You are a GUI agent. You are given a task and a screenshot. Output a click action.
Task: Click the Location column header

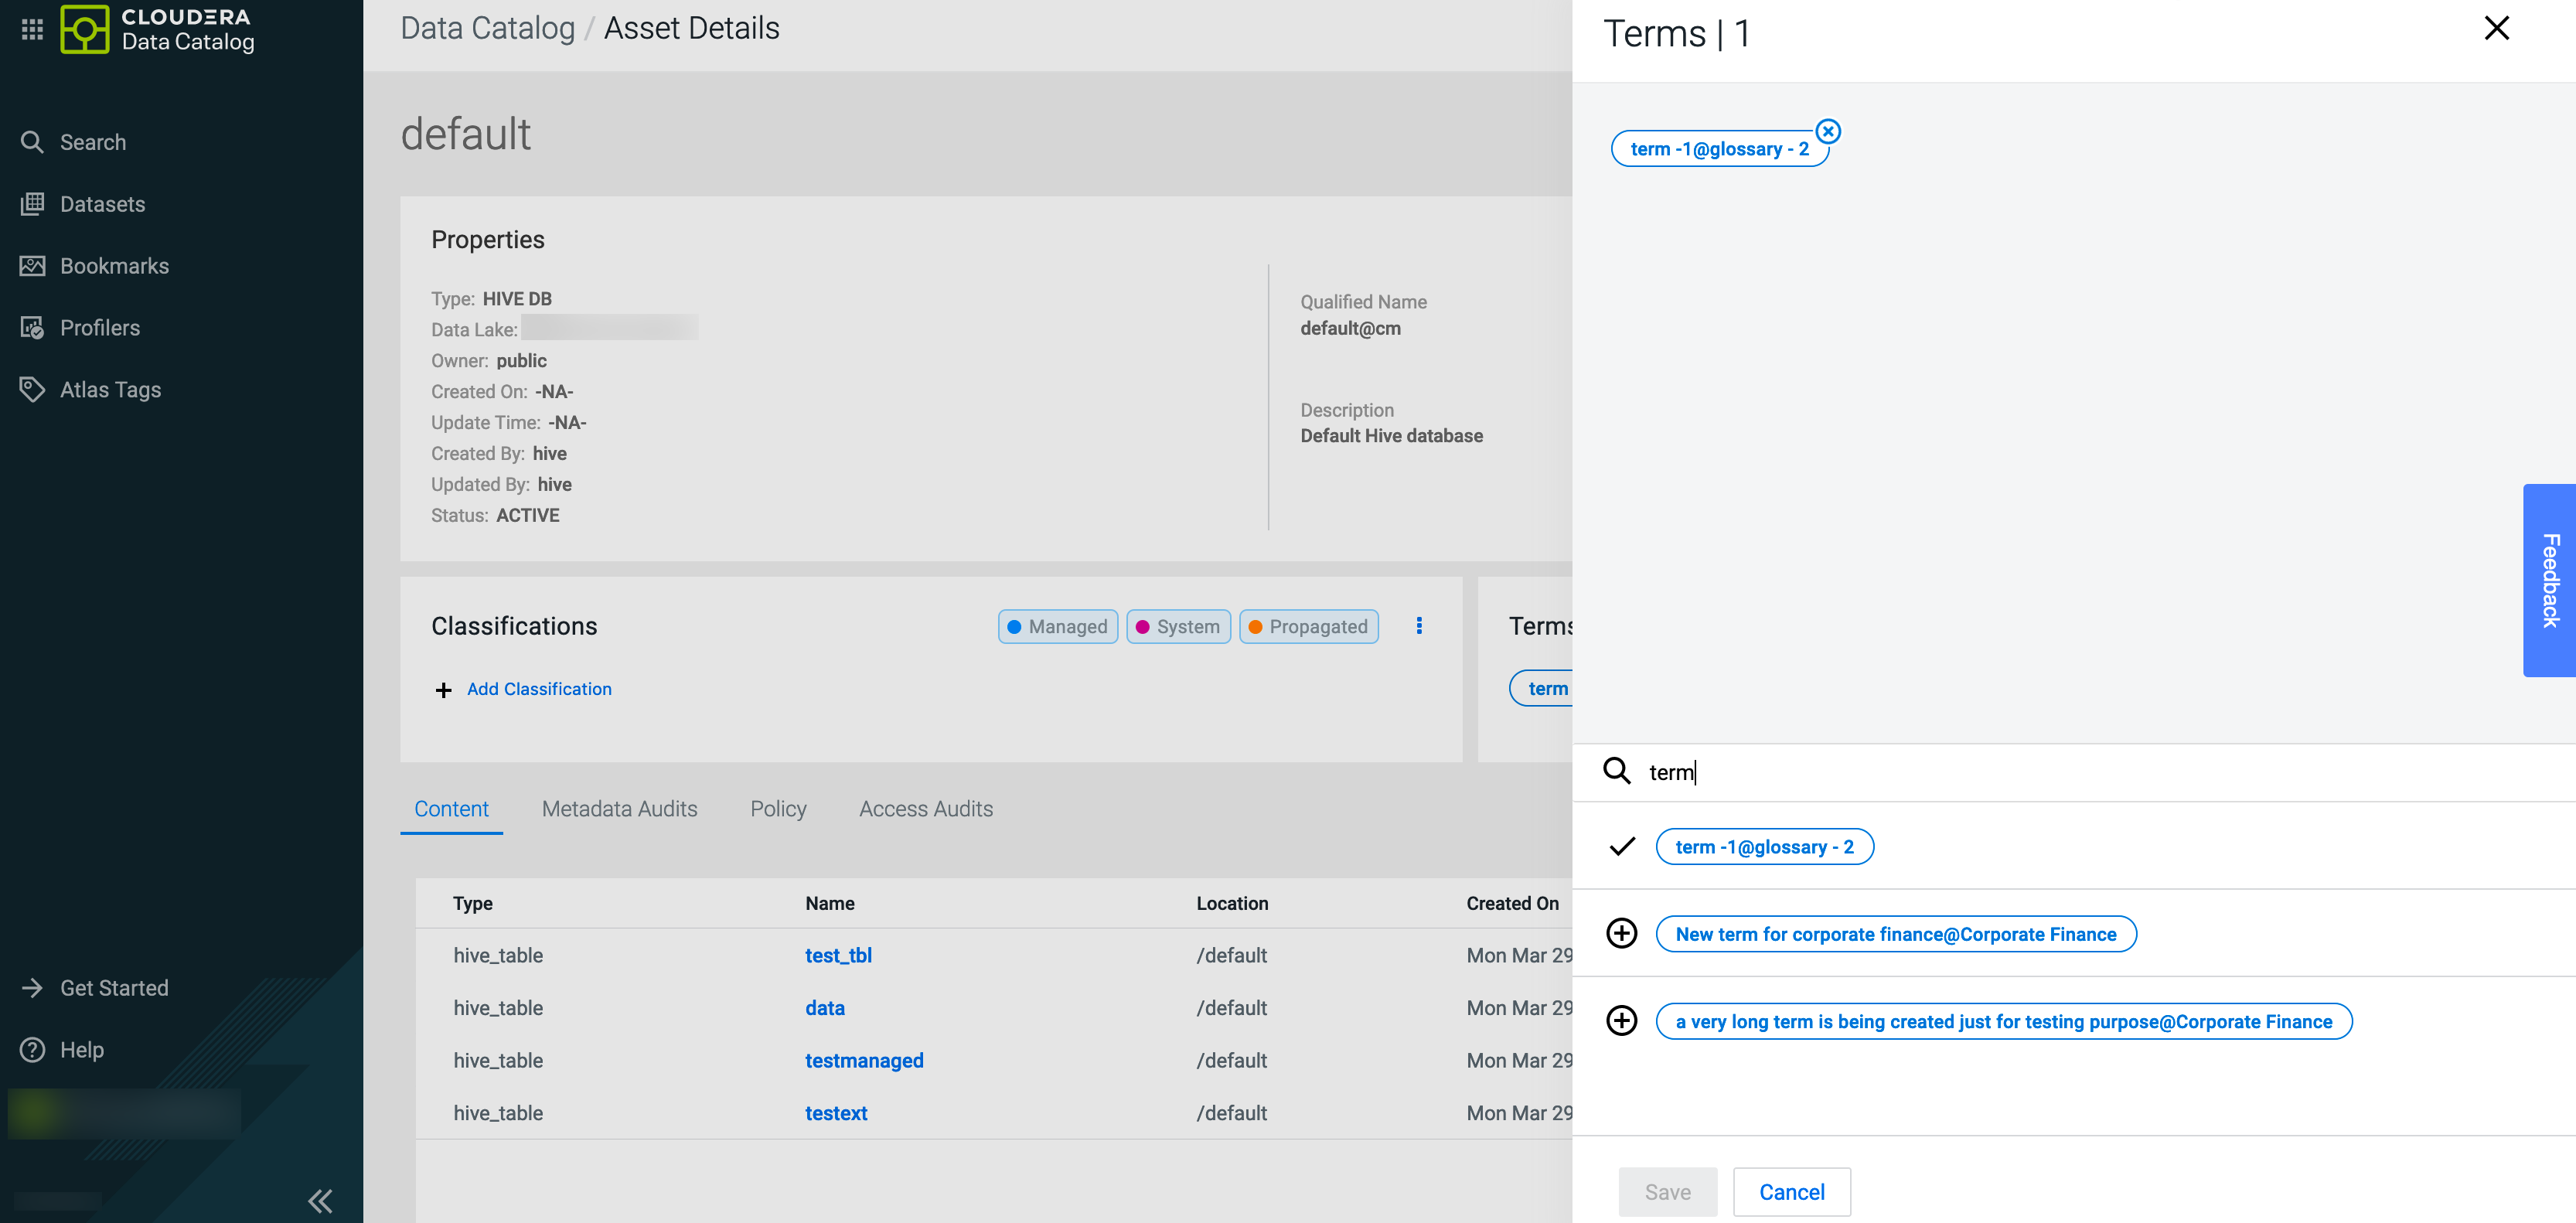(1232, 903)
